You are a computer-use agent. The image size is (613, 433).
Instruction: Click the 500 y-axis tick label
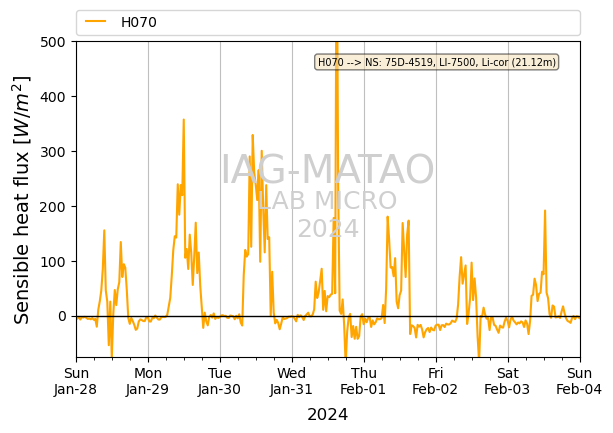53,42
